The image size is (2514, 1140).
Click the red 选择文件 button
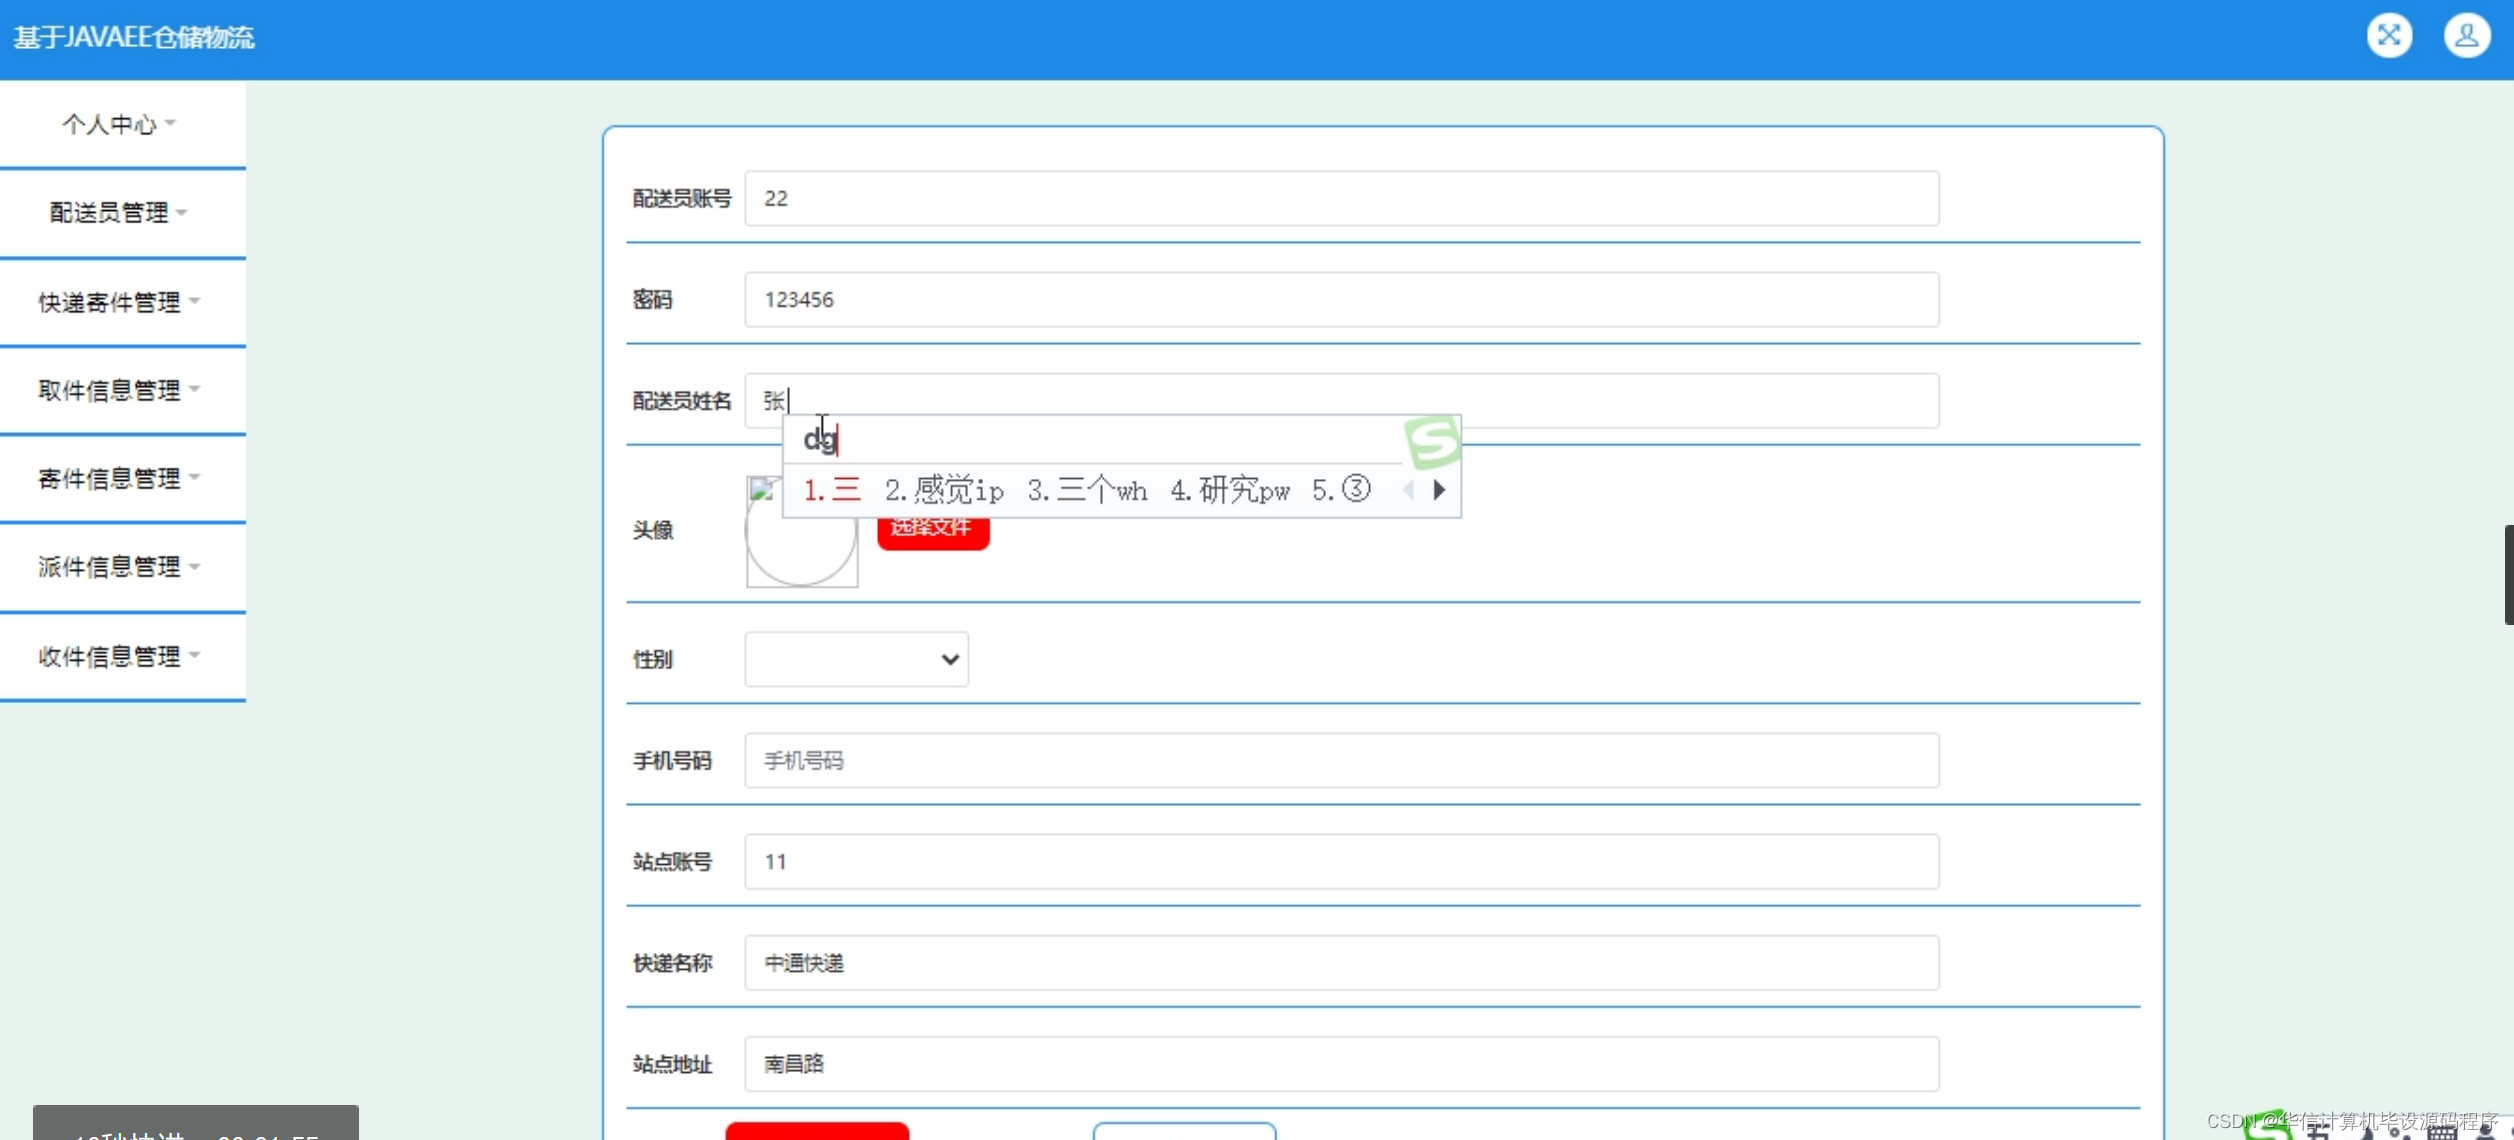[932, 533]
